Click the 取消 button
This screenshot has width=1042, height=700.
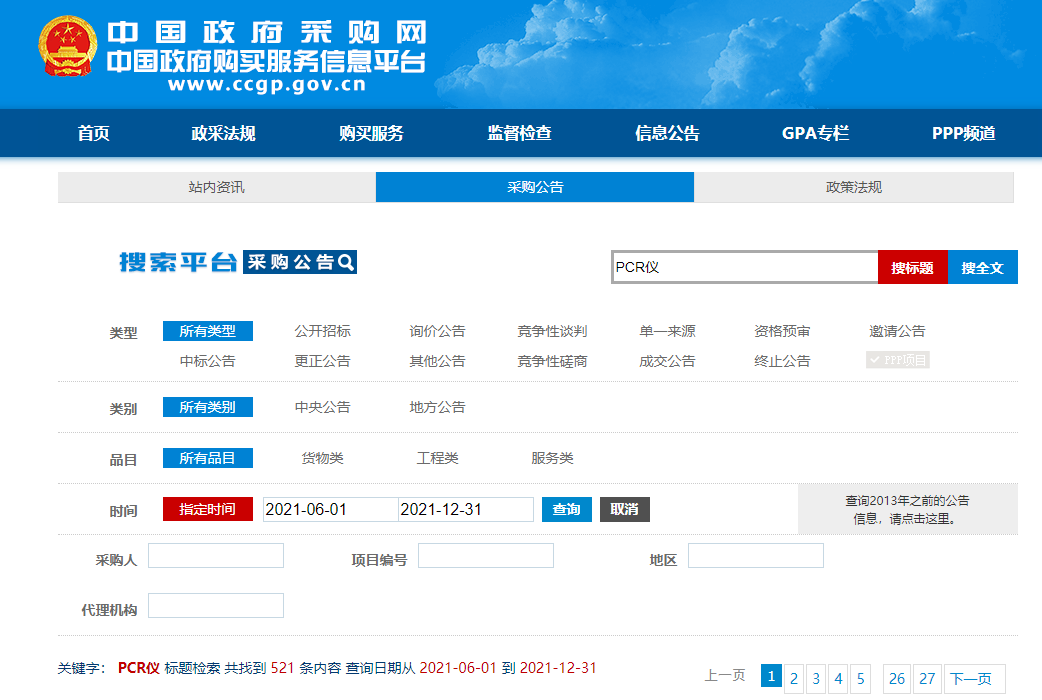pyautogui.click(x=624, y=509)
